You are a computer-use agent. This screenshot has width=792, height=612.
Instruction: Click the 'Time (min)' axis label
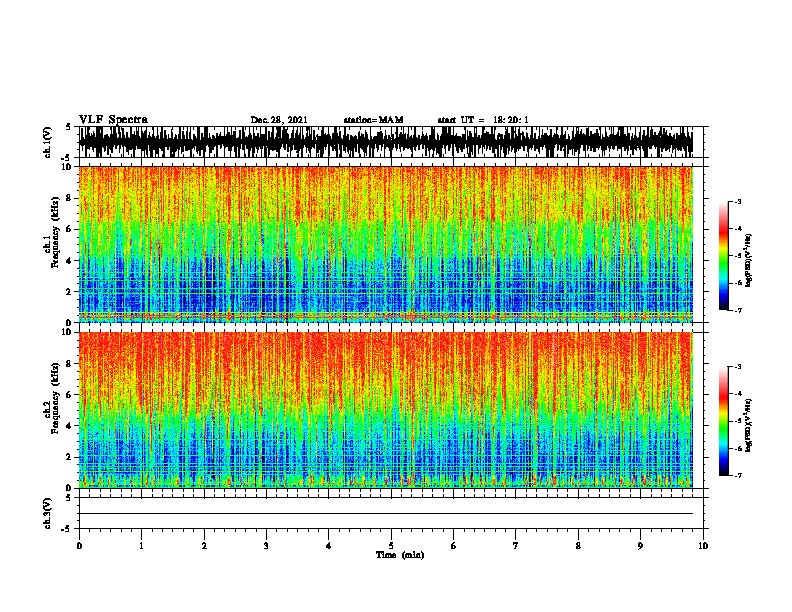pos(400,555)
